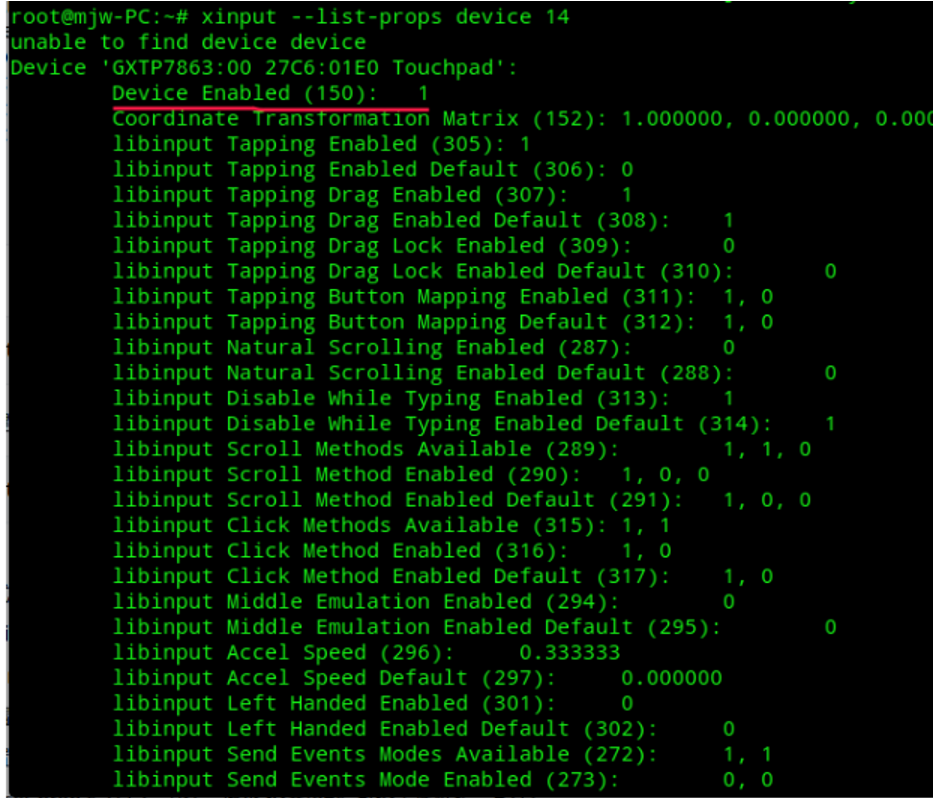Click 'libinput Middle Emulation Enabled (294)' line
Viewport: 933px width, 798px height.
[366, 602]
